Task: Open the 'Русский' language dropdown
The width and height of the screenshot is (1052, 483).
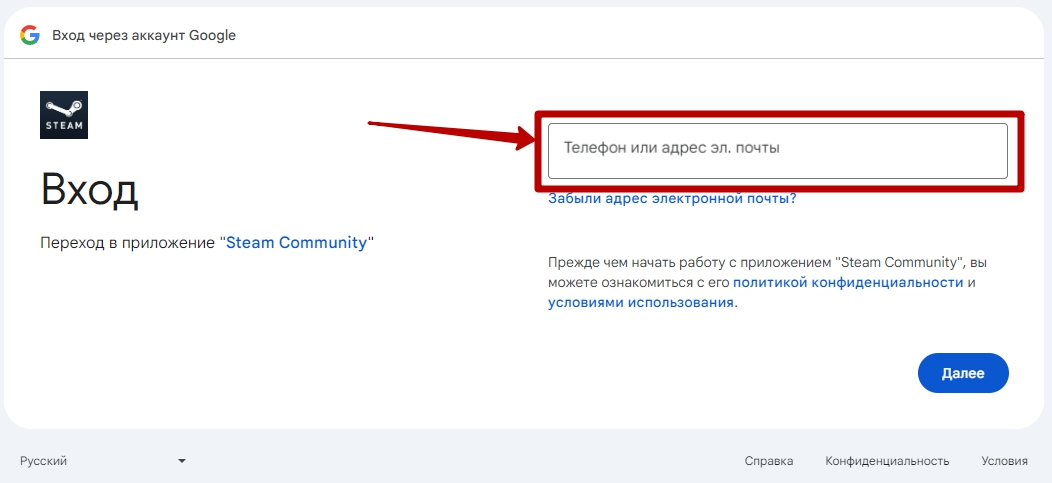Action: [103, 461]
